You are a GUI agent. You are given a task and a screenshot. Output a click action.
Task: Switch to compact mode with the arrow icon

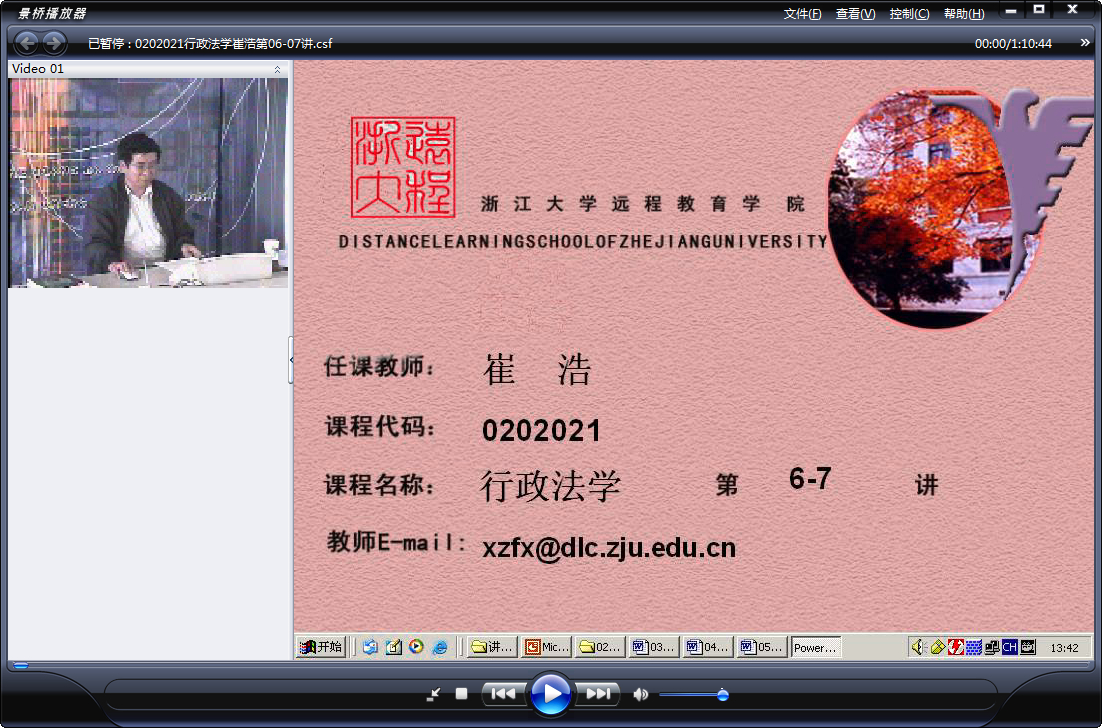point(434,694)
